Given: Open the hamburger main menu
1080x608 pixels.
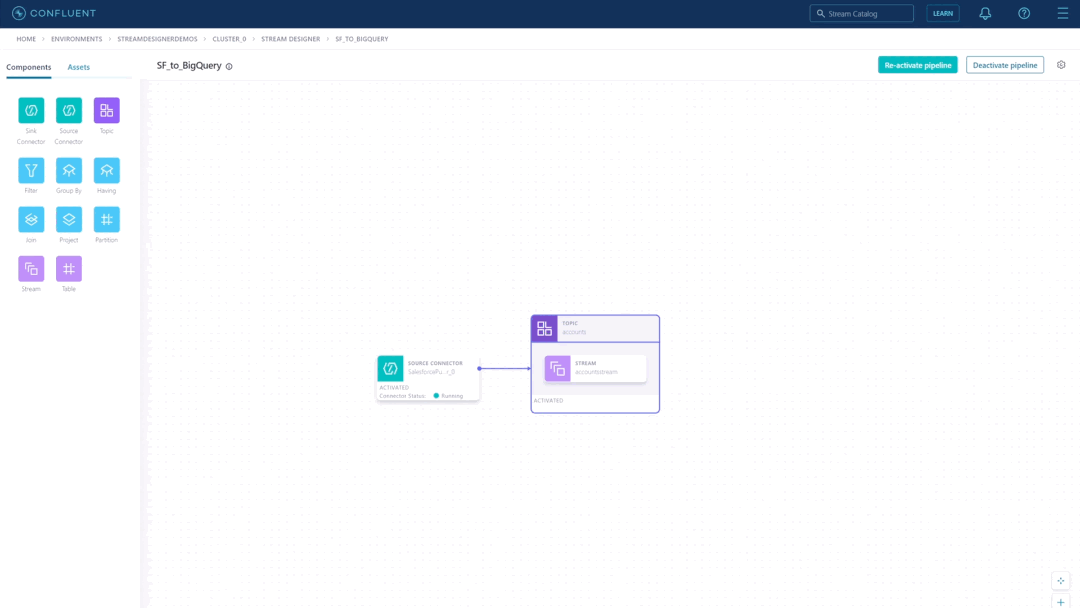Looking at the screenshot, I should 1063,13.
